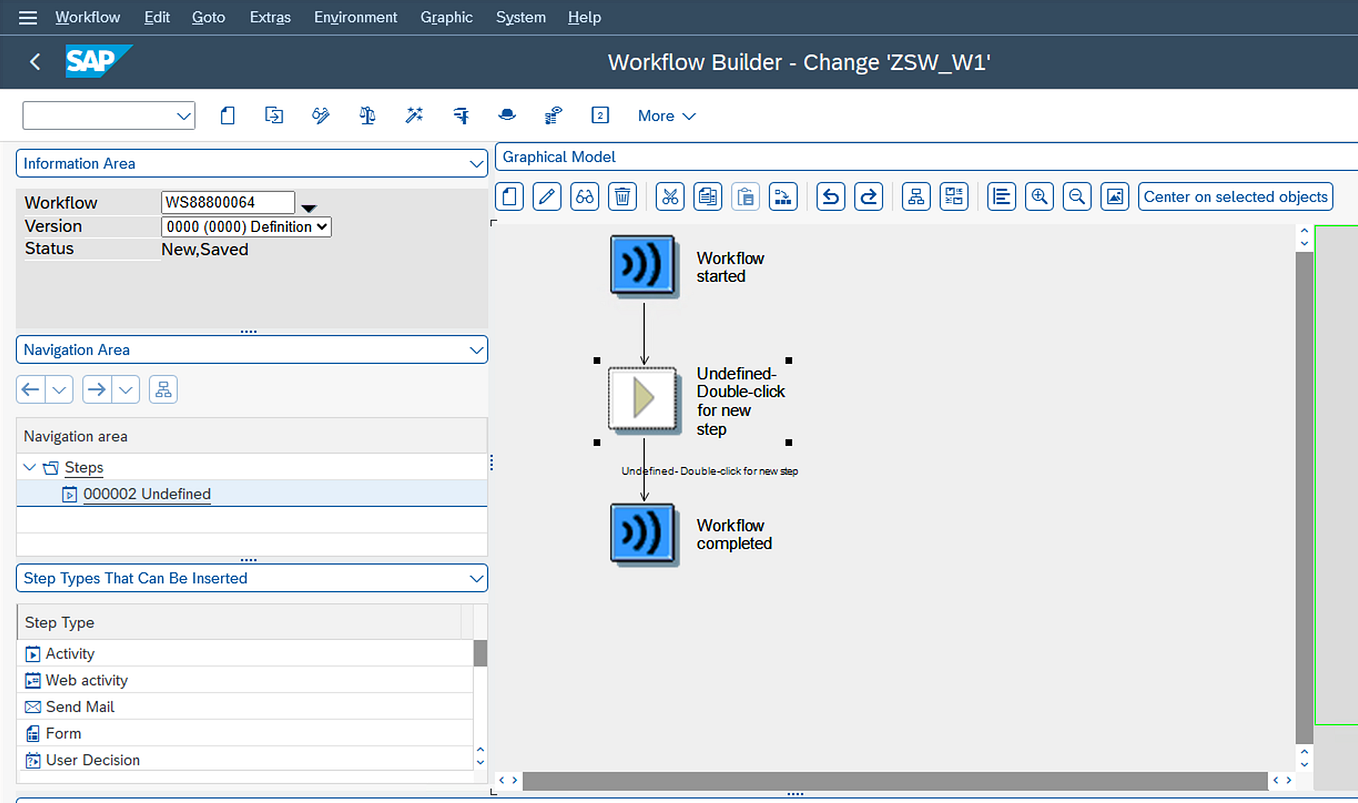This screenshot has height=803, width=1358.
Task: Click the Workflow completed event node
Action: 645,534
